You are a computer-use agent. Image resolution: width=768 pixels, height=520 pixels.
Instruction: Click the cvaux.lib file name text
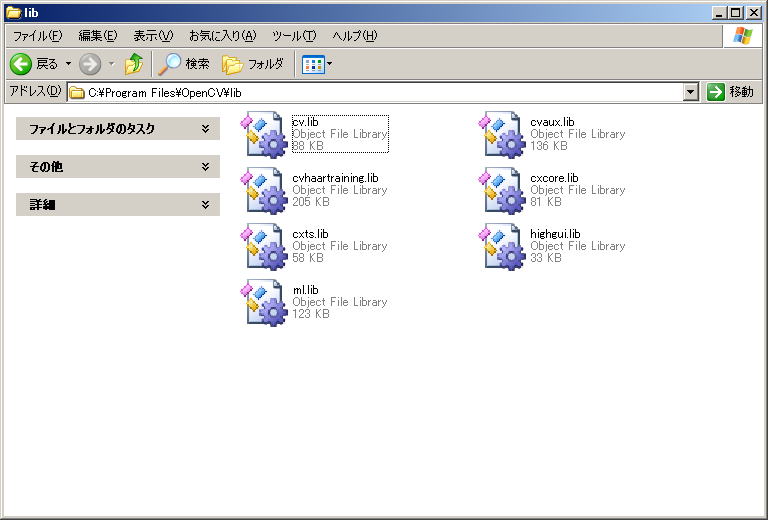coord(552,122)
